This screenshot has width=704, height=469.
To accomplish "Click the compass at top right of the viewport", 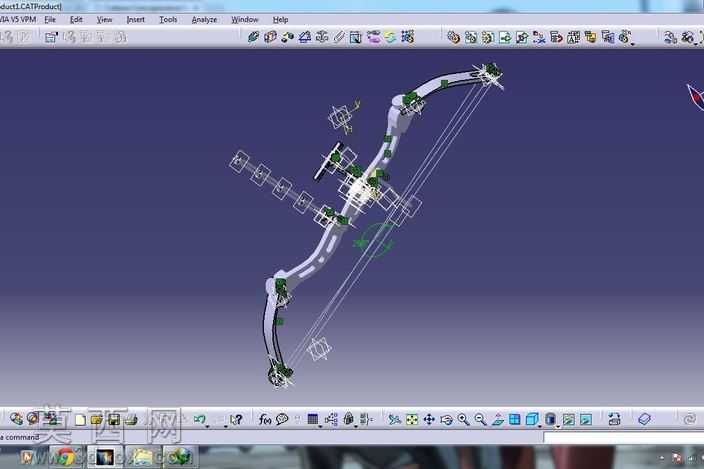I will click(x=695, y=96).
